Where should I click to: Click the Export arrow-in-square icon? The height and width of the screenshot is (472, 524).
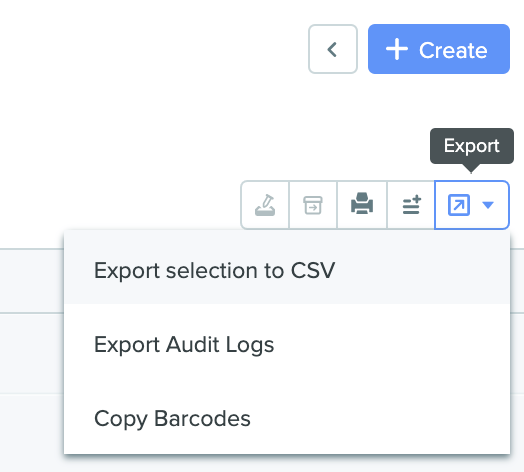coord(458,205)
